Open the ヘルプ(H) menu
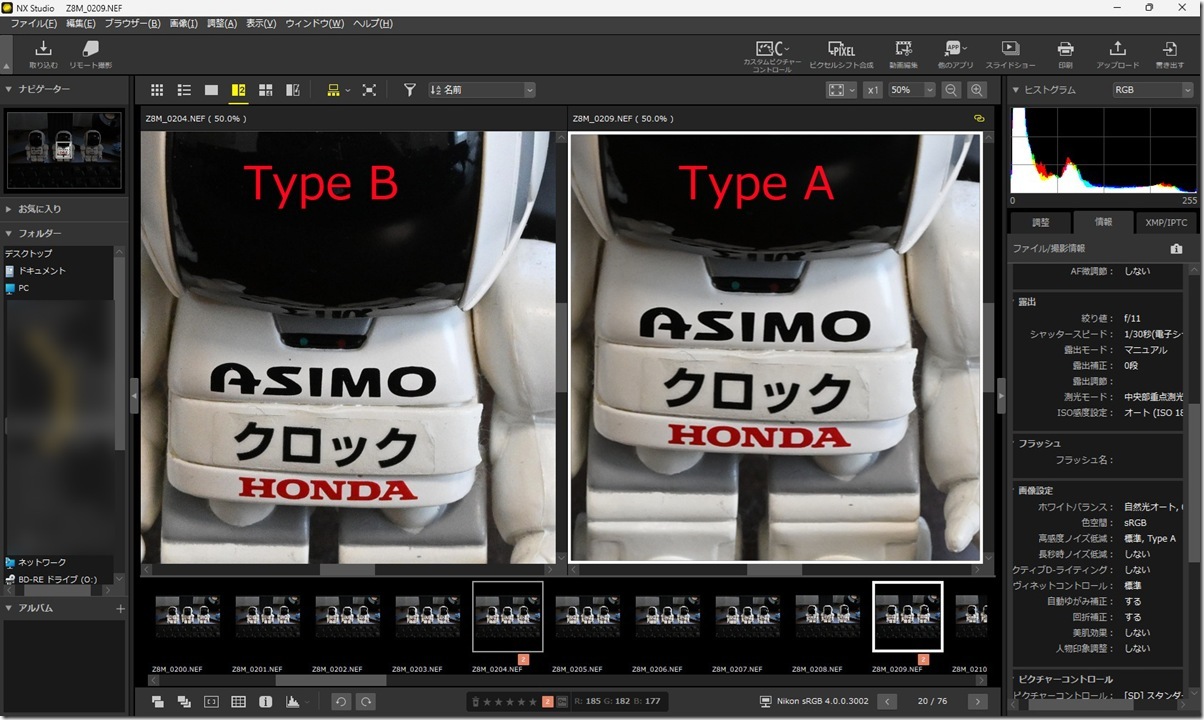 click(x=373, y=23)
